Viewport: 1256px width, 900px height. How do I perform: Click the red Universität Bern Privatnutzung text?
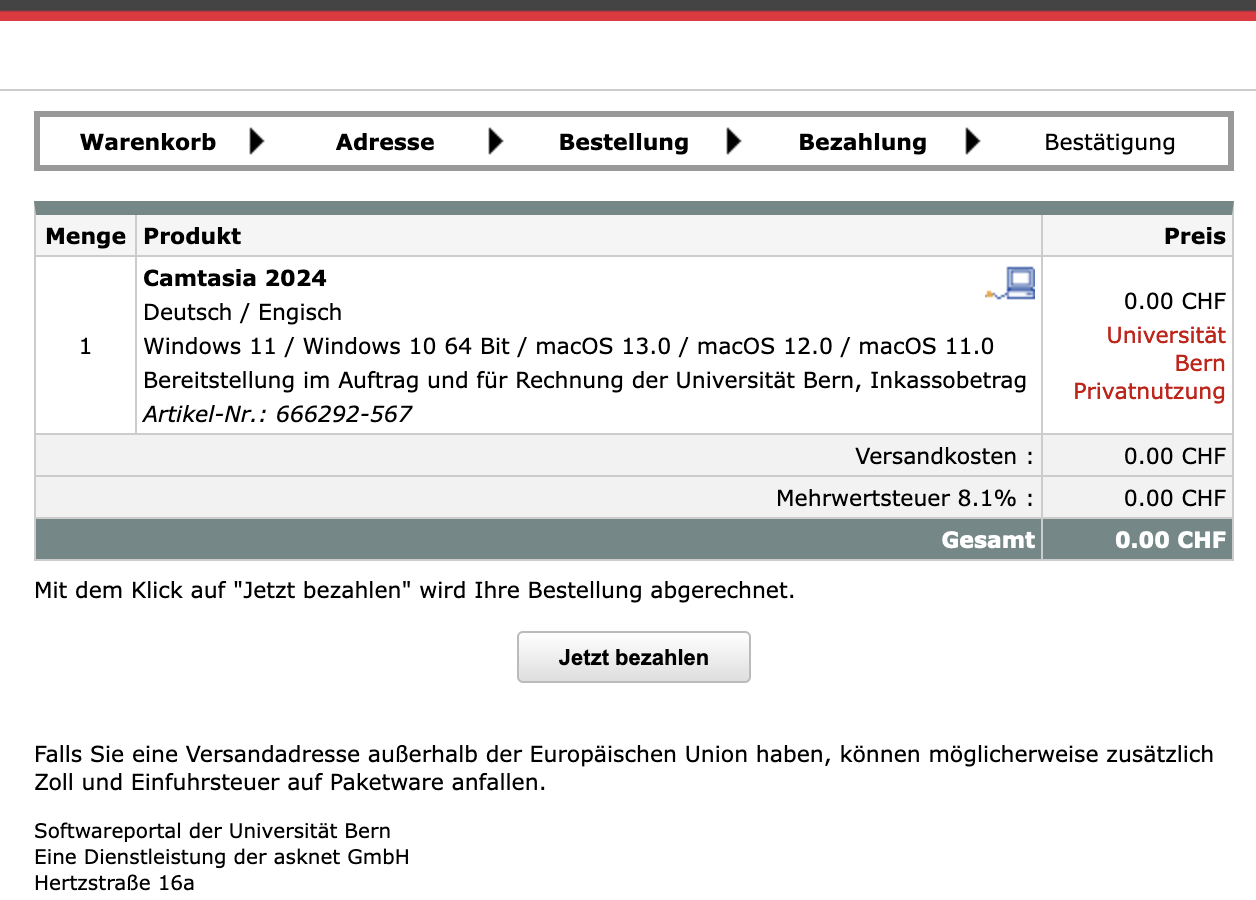click(1150, 363)
